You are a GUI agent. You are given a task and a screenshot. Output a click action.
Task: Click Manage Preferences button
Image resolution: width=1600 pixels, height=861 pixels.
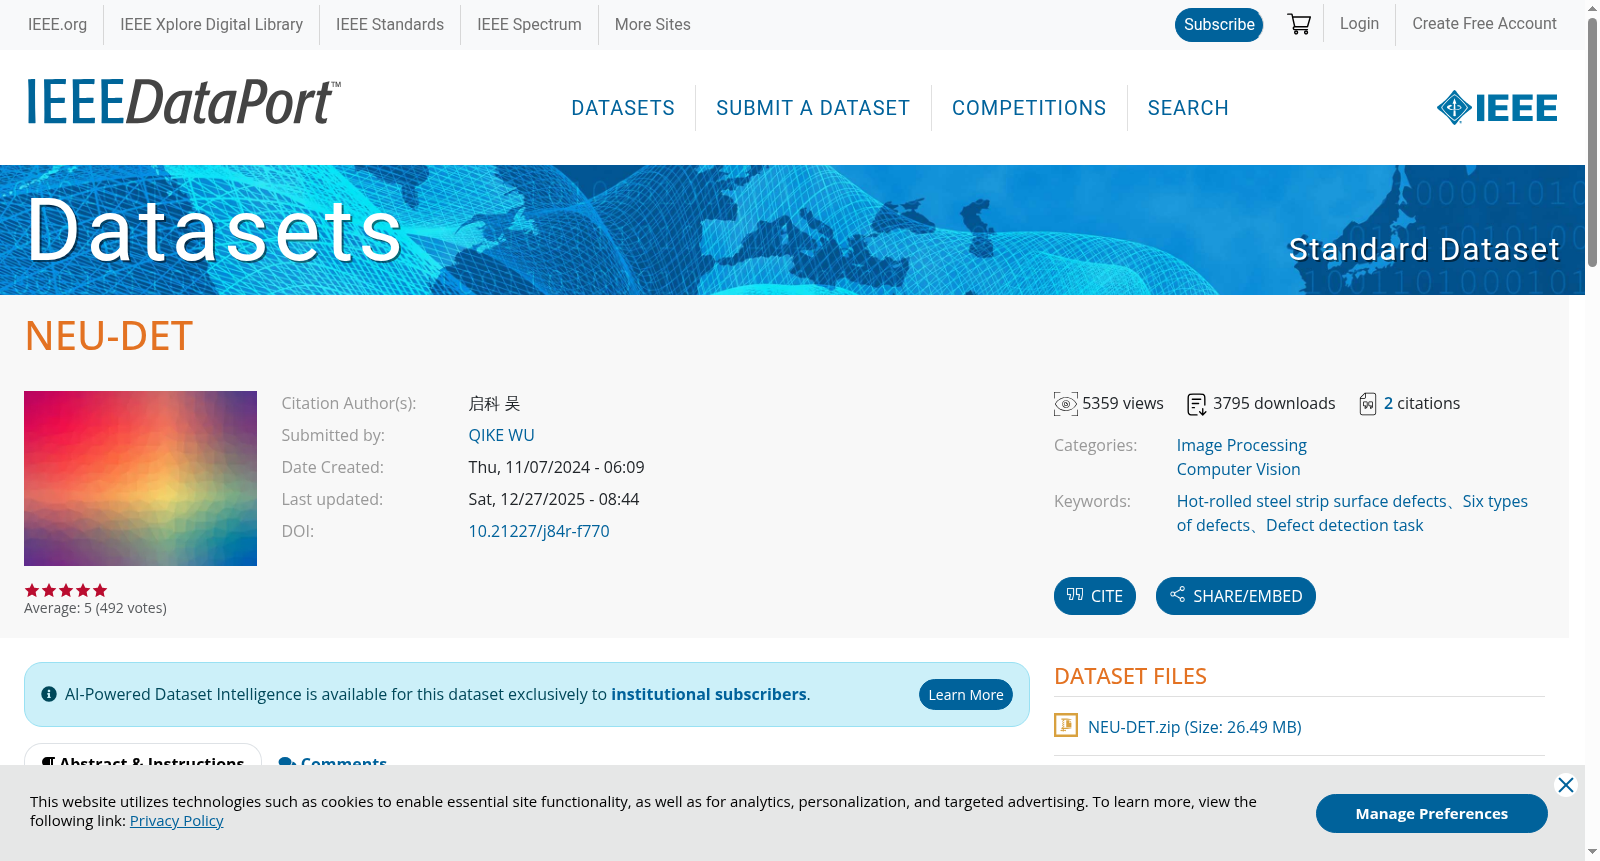pyautogui.click(x=1432, y=814)
